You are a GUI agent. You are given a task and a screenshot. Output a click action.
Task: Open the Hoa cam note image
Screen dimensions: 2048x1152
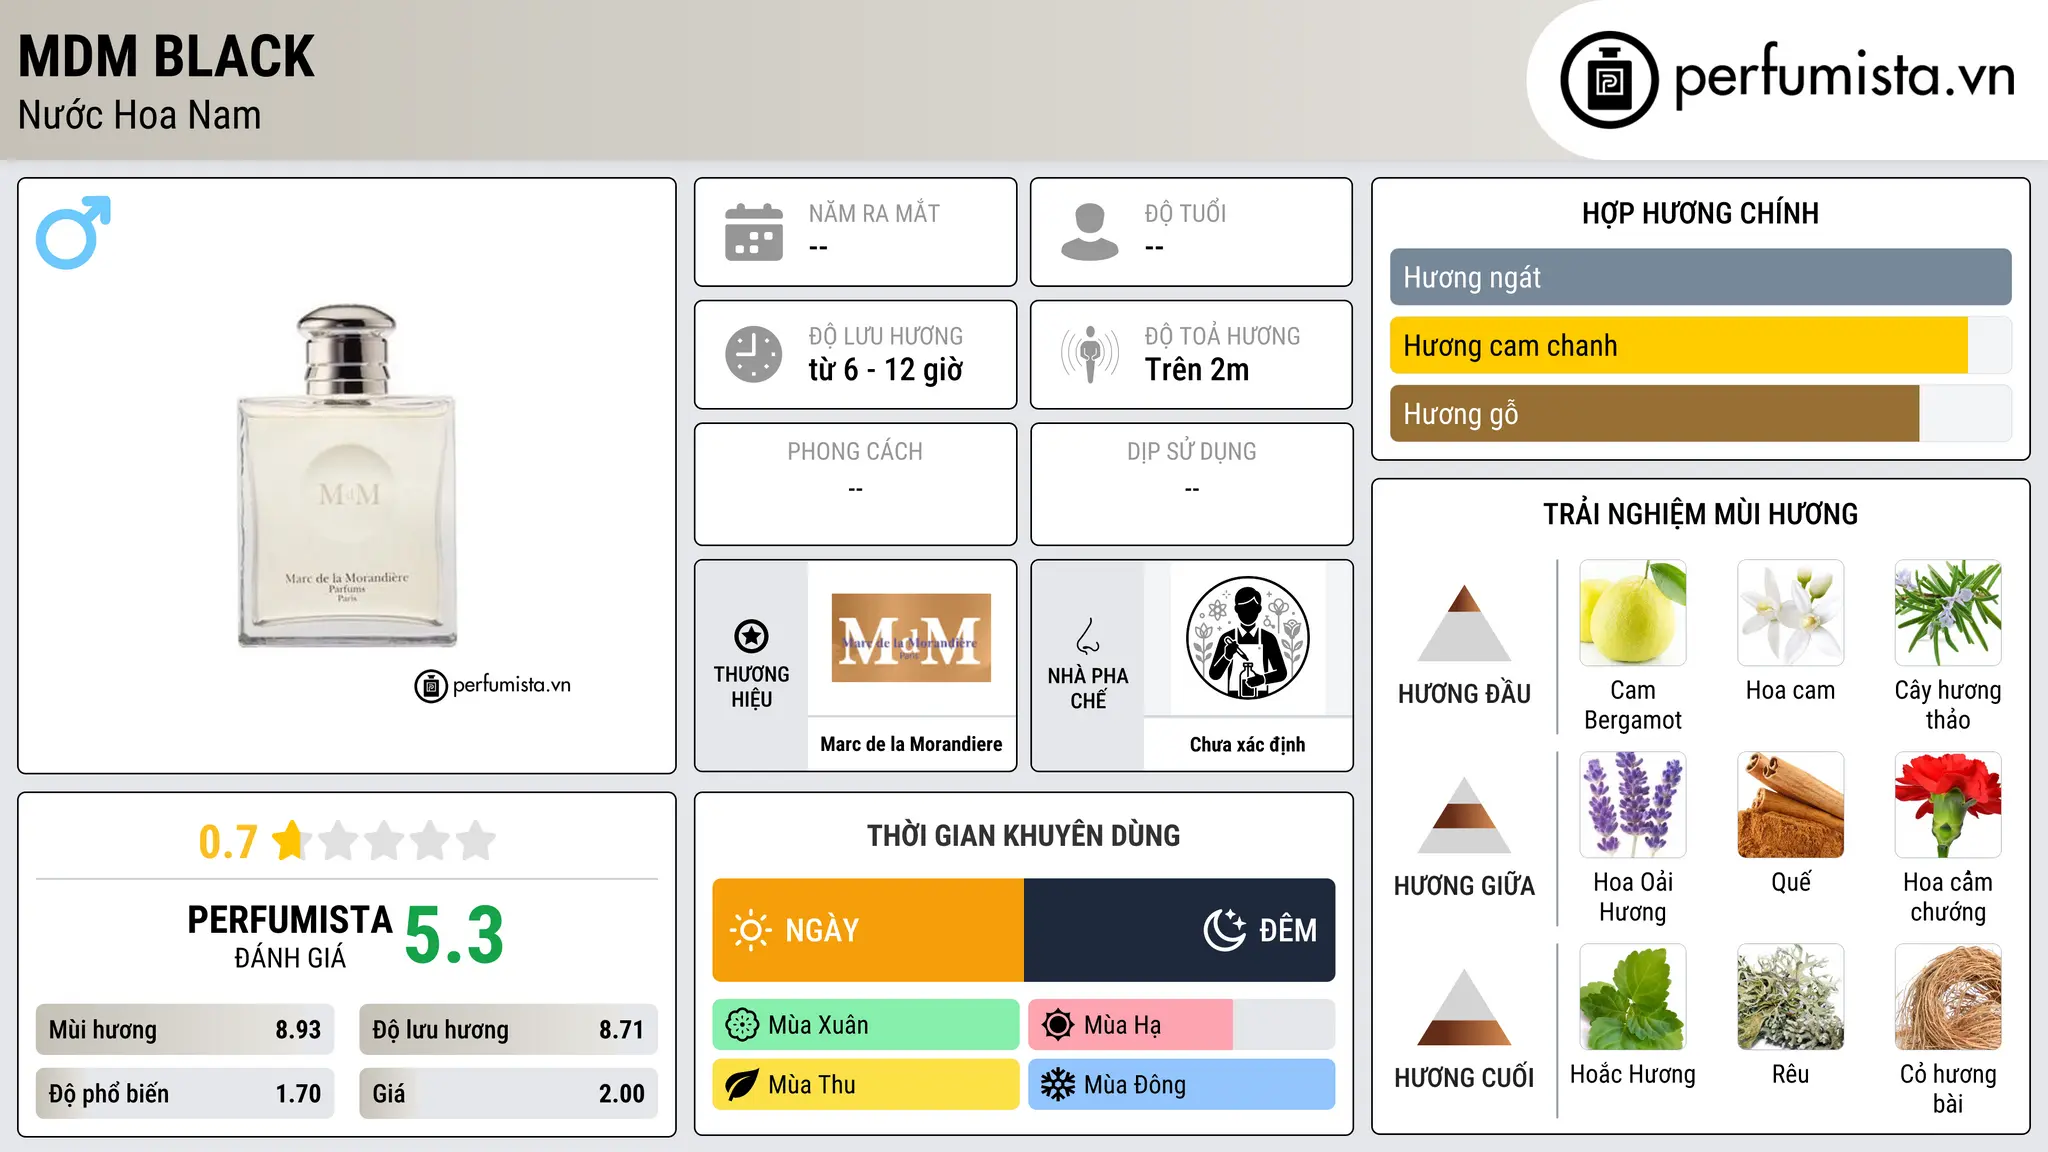click(1791, 613)
